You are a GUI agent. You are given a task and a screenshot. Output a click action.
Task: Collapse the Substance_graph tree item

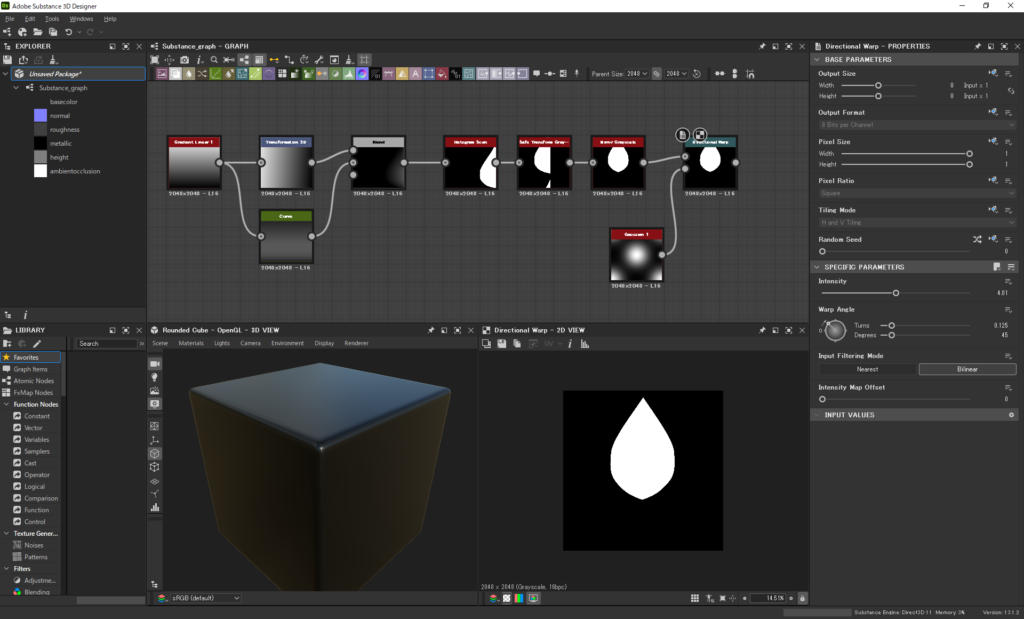tap(16, 87)
